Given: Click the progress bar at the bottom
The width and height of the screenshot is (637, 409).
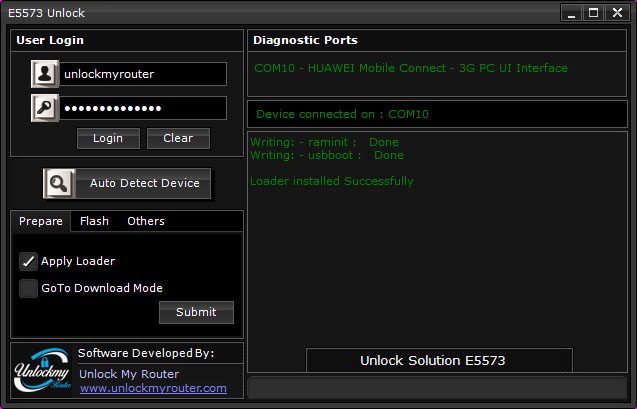Looking at the screenshot, I should point(437,387).
